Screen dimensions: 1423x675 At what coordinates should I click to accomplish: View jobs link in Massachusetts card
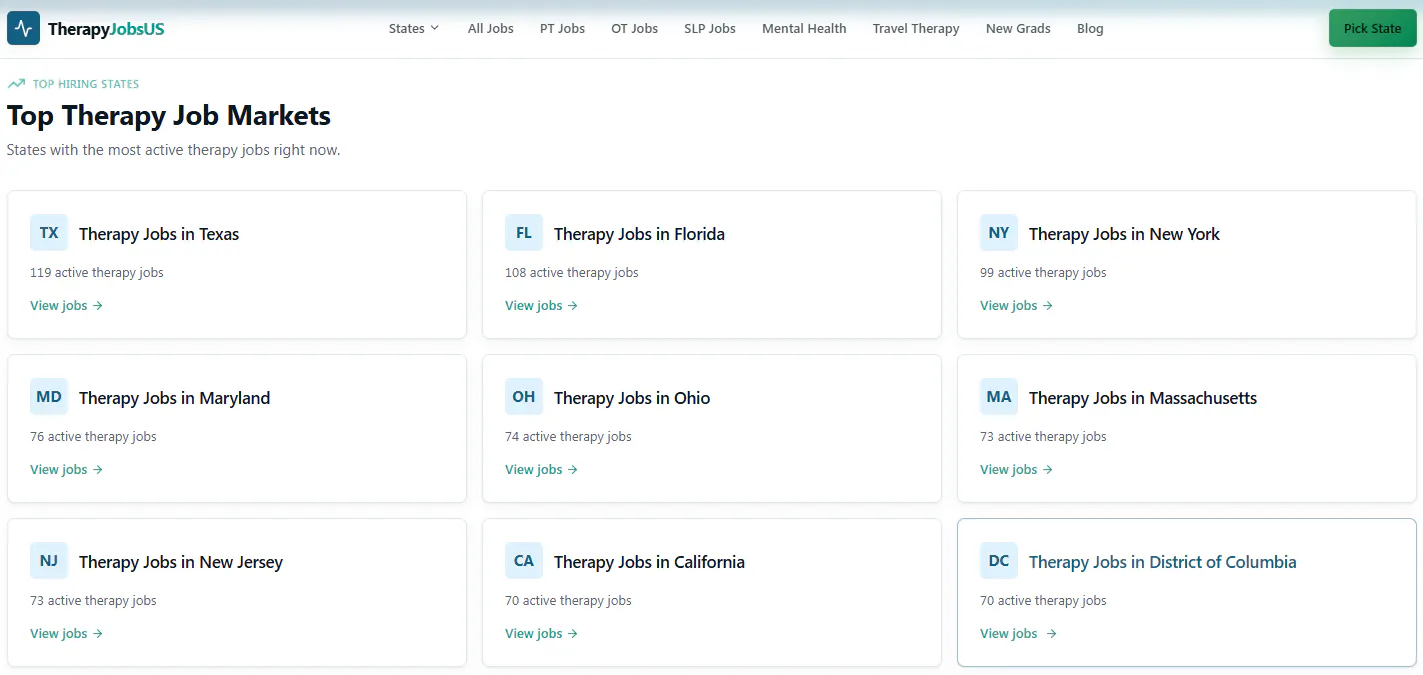point(1017,469)
